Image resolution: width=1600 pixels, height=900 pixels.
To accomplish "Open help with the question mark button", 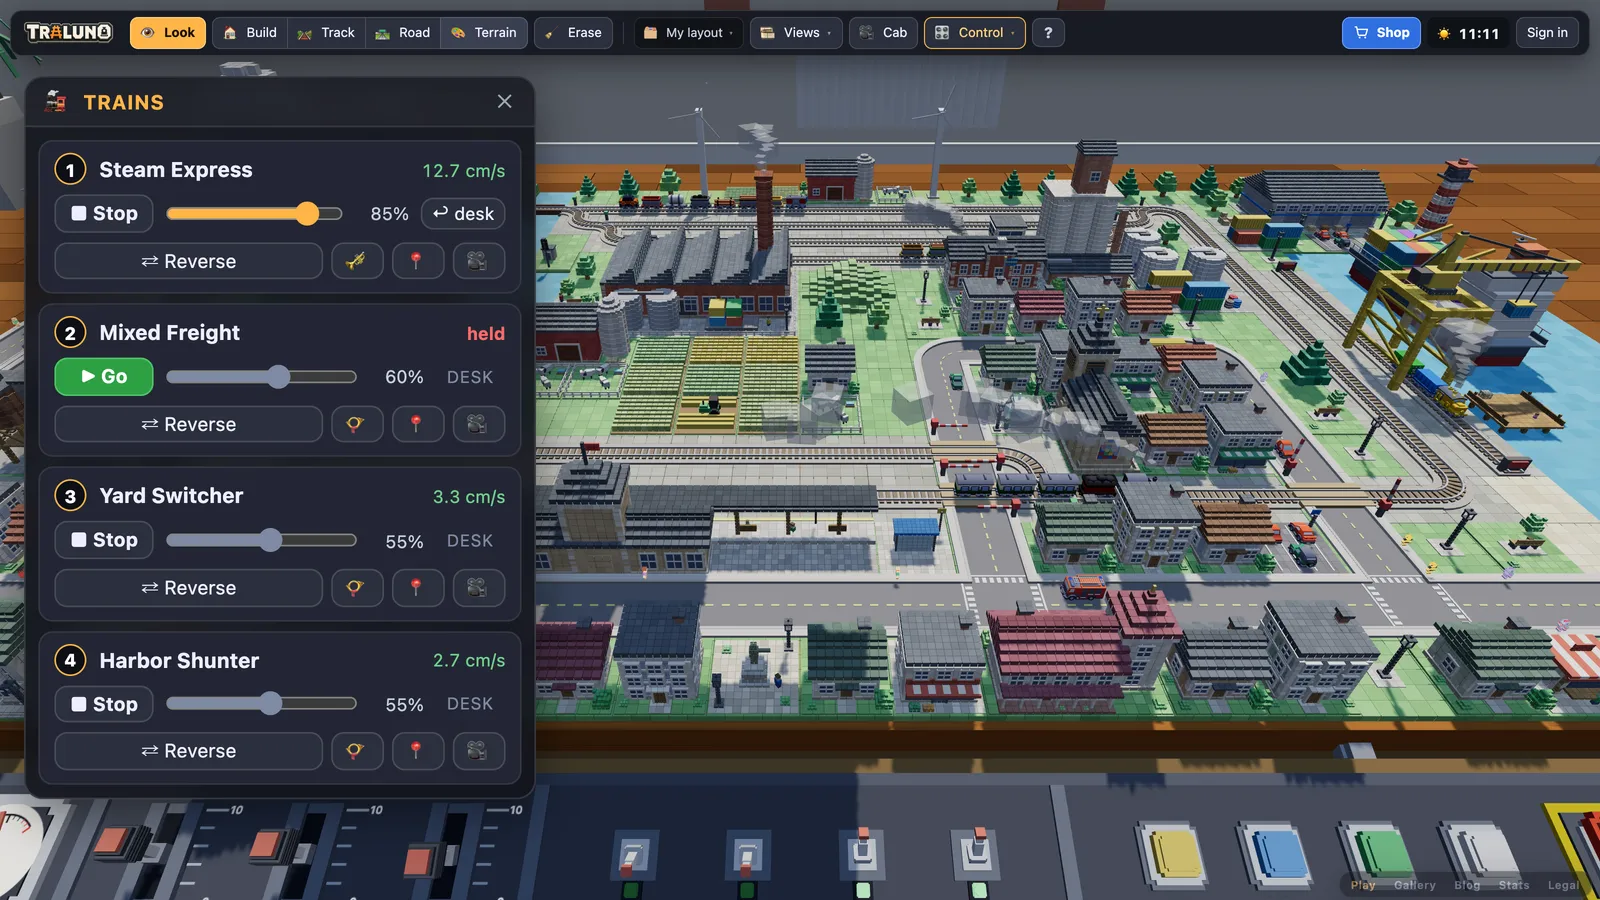I will [1048, 33].
